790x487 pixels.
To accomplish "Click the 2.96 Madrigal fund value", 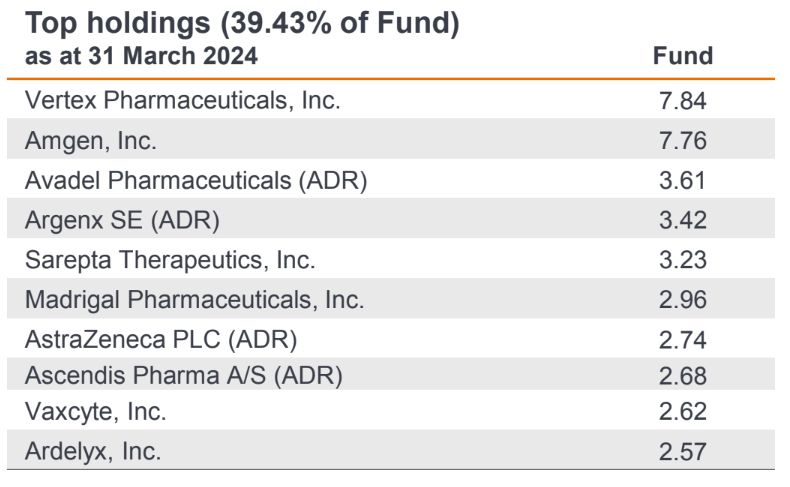I will 682,300.
